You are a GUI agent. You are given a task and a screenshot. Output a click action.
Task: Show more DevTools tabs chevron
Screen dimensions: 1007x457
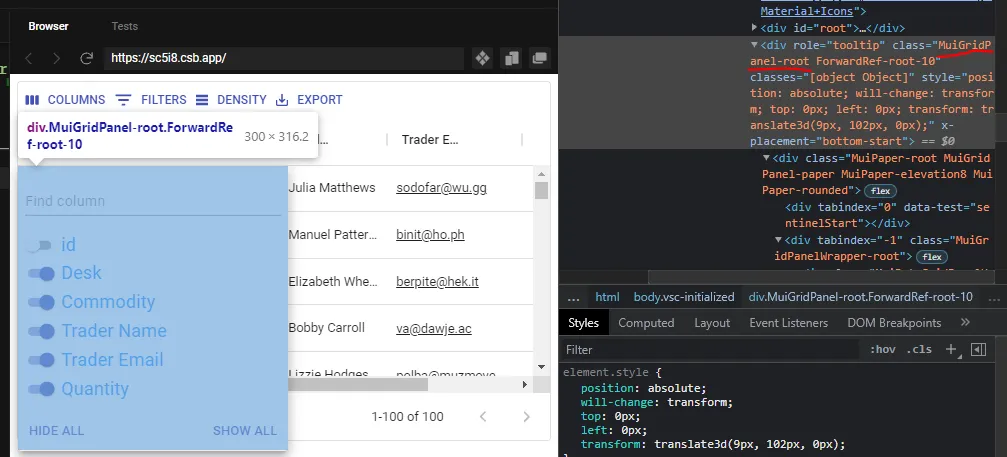click(x=965, y=322)
